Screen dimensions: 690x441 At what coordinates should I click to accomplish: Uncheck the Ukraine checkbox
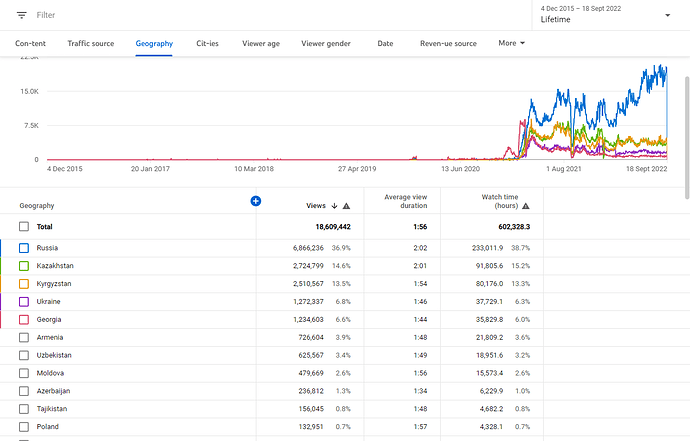tap(24, 301)
